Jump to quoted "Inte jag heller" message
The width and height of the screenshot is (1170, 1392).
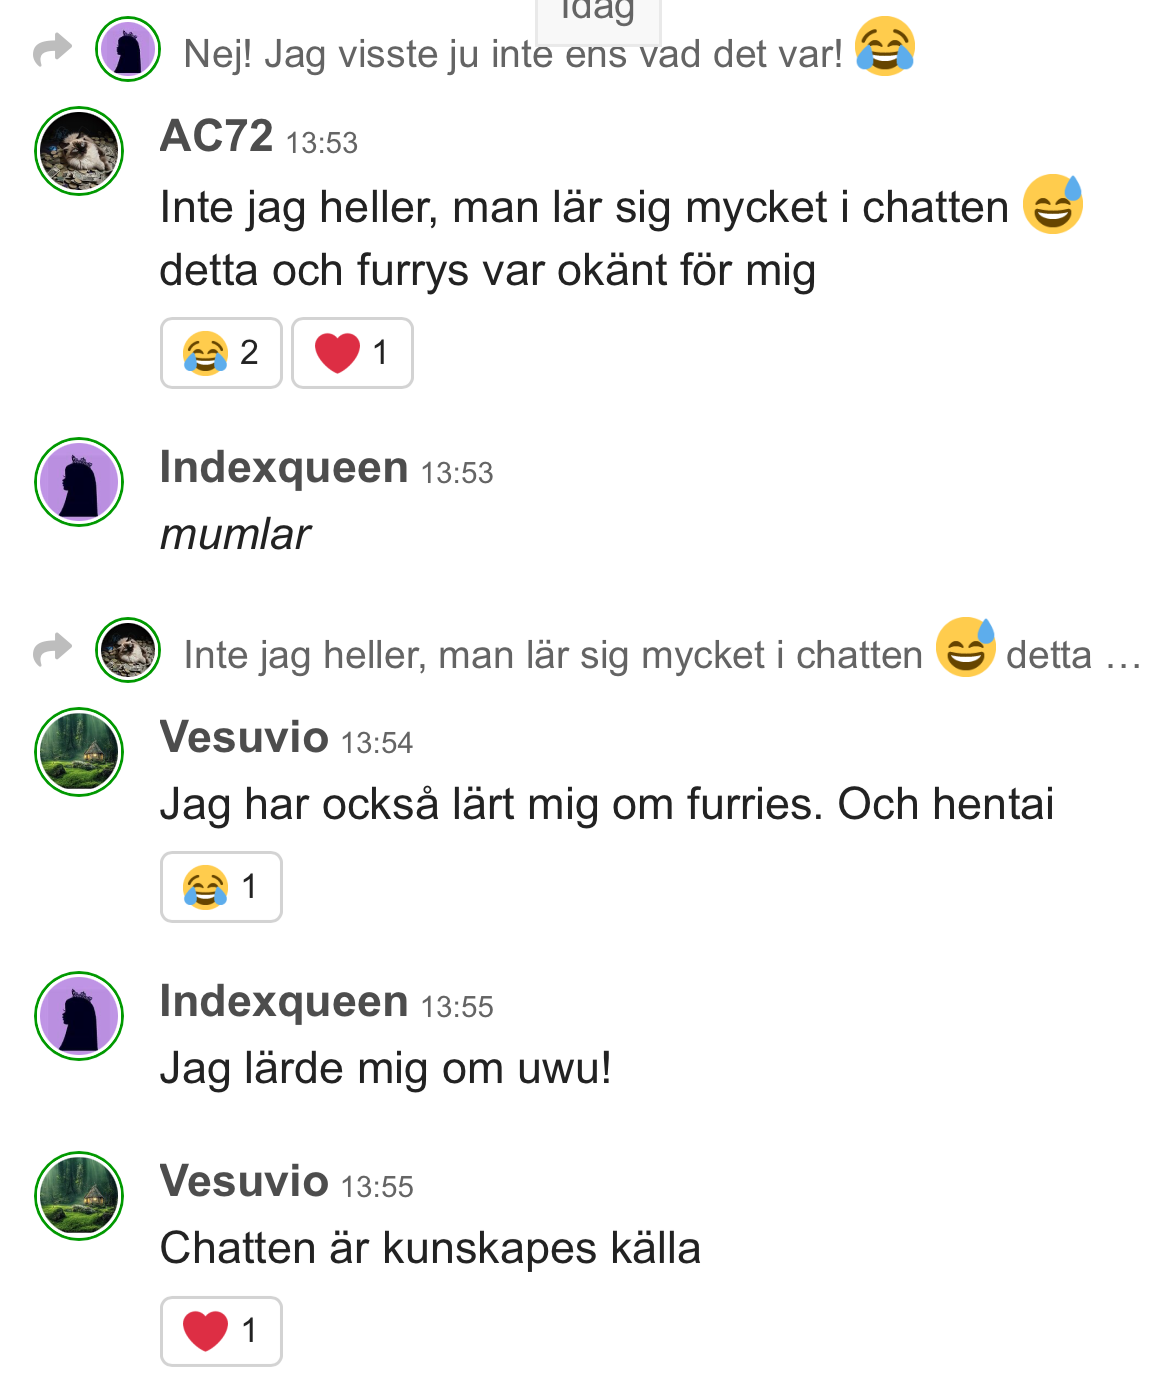[552, 656]
